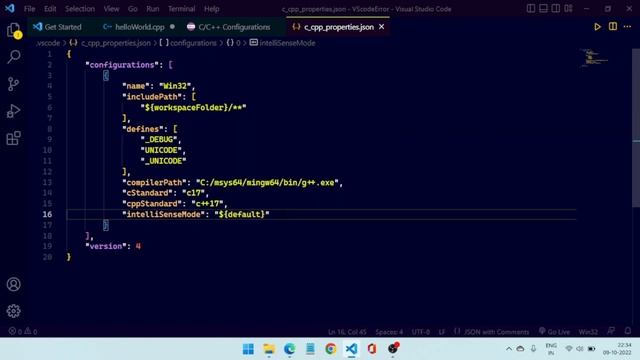This screenshot has width=640, height=360.
Task: Open the Windows Start menu
Action: point(248,349)
